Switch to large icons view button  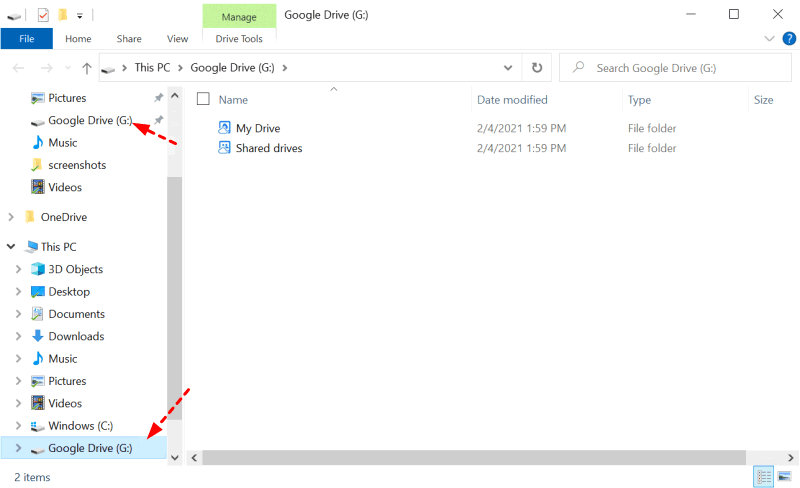pos(784,477)
